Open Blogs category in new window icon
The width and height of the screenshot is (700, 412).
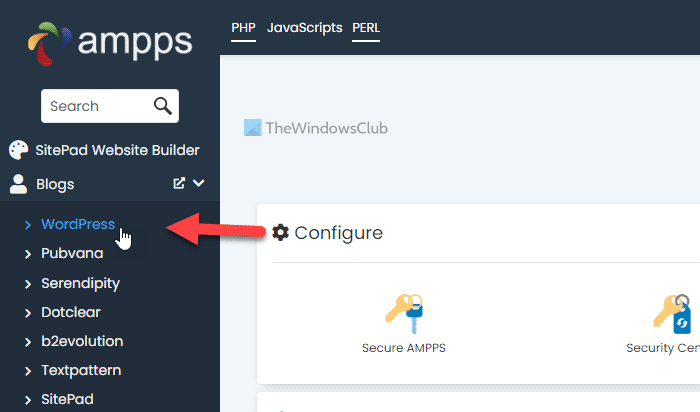click(179, 183)
